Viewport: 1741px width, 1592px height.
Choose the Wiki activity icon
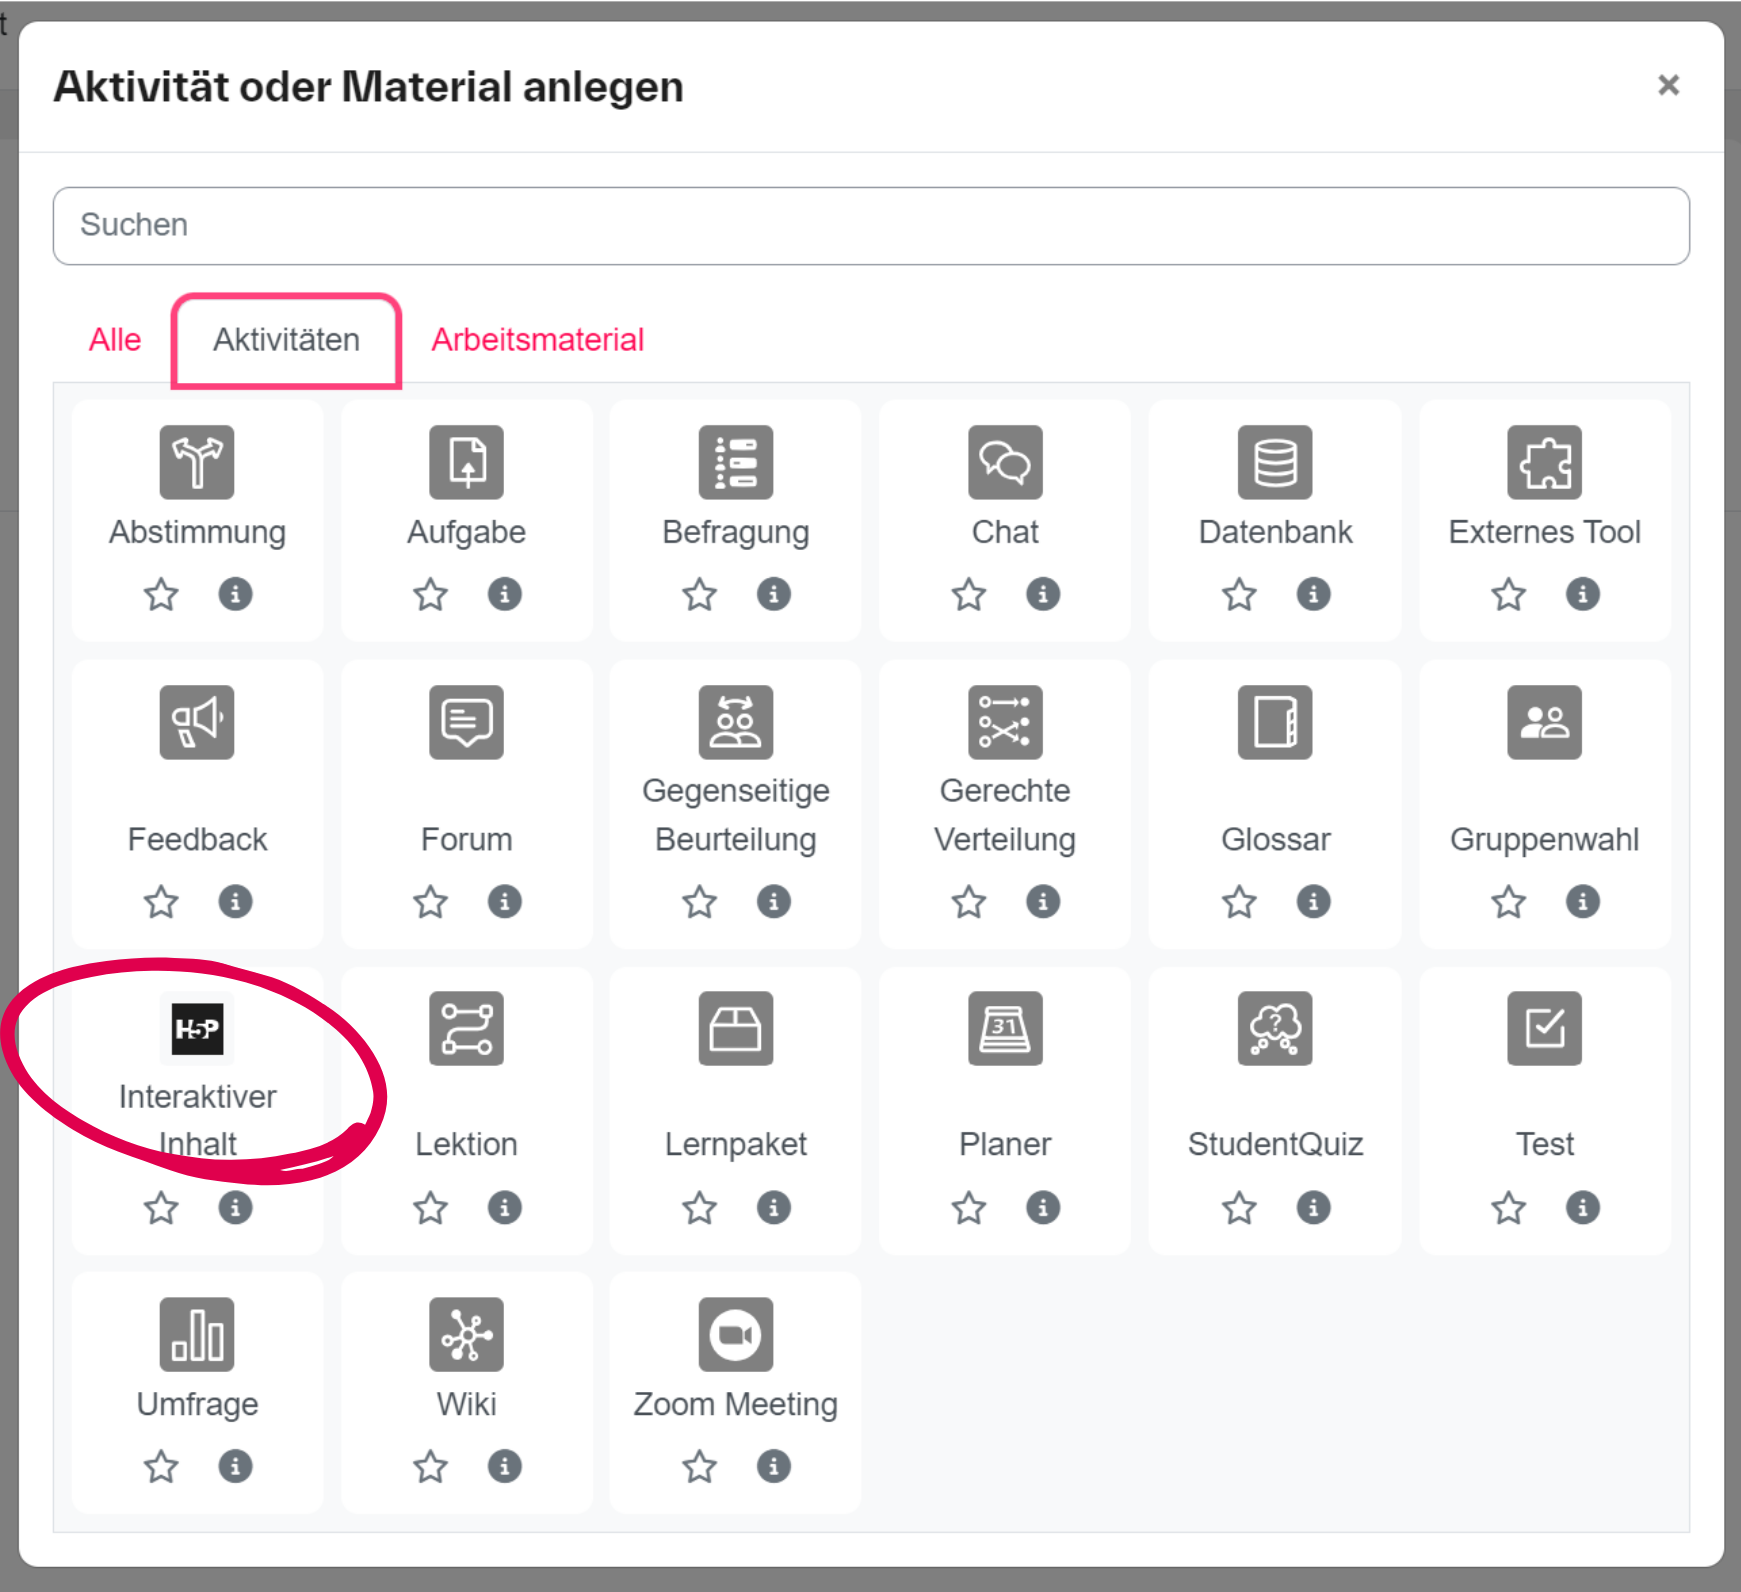(466, 1334)
